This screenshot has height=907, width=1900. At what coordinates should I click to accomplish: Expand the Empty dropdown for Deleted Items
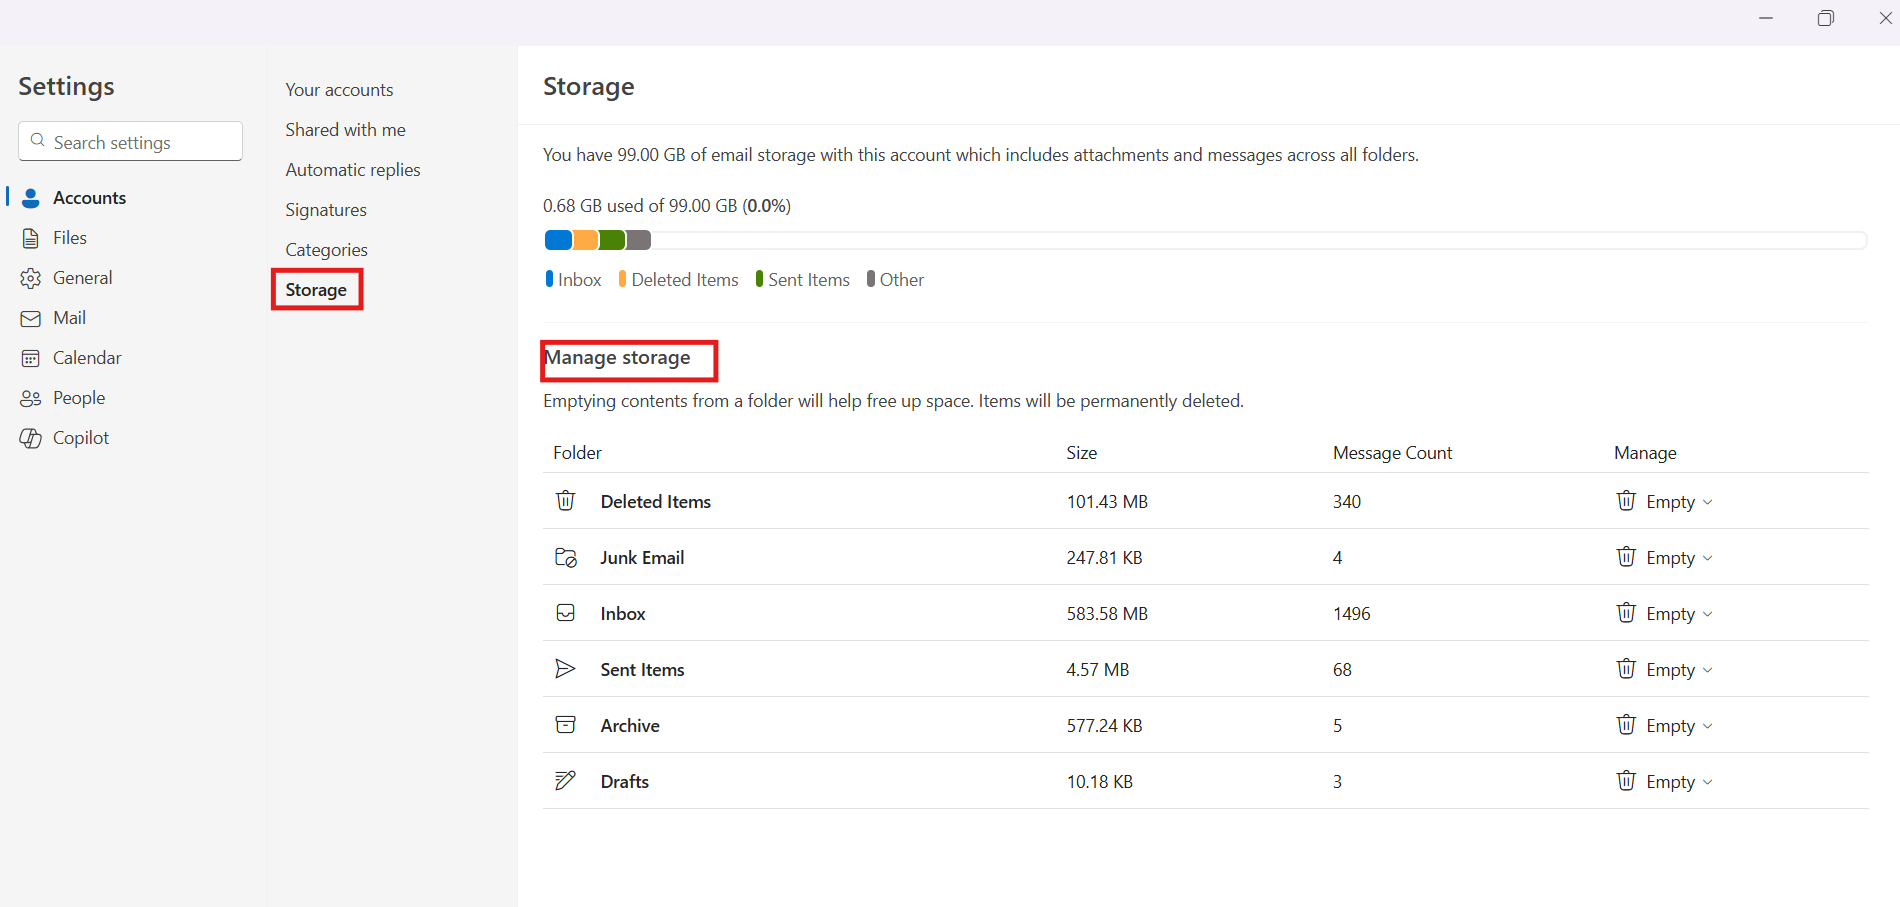[x=1710, y=501]
